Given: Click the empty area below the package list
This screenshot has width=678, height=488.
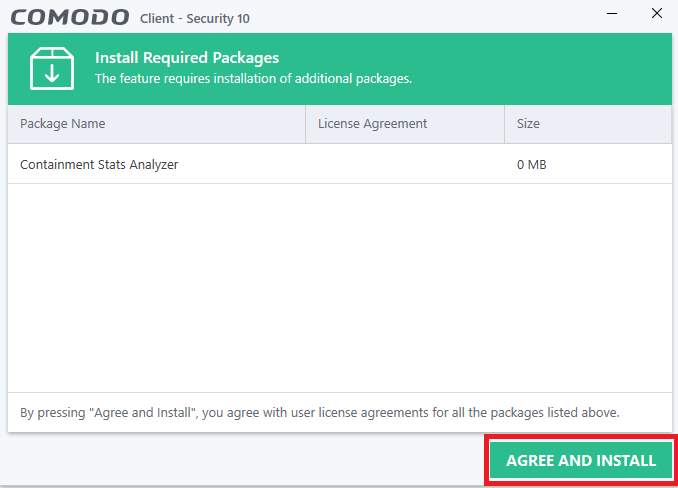Looking at the screenshot, I should tap(340, 288).
